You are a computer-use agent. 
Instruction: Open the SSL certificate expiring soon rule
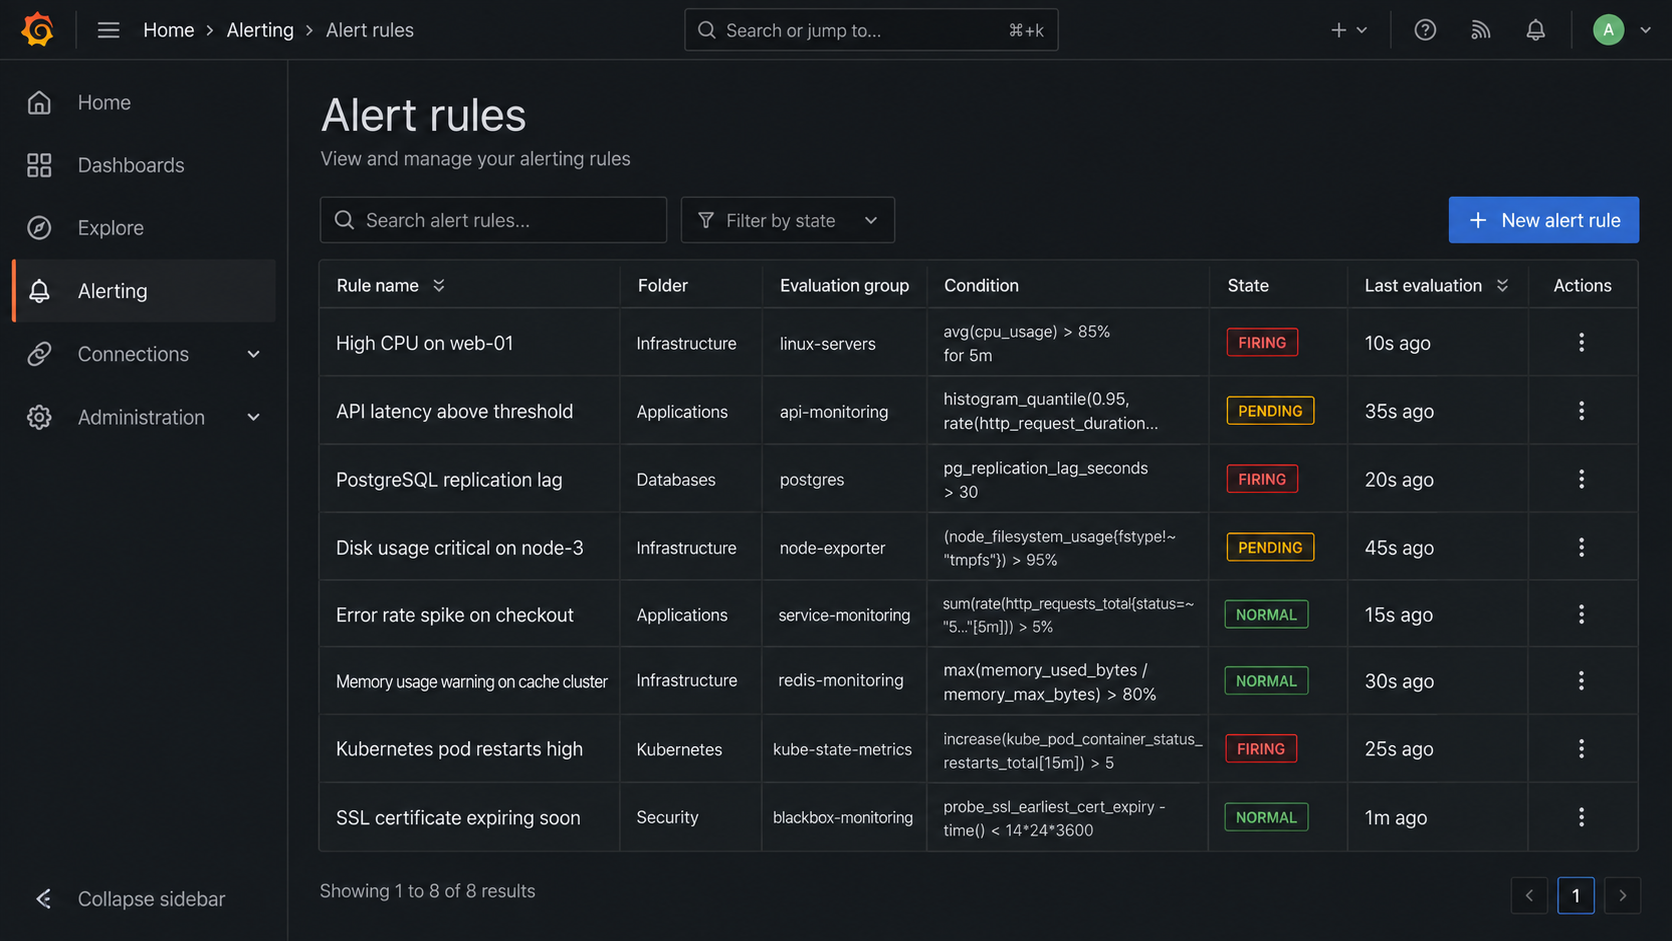pos(458,818)
